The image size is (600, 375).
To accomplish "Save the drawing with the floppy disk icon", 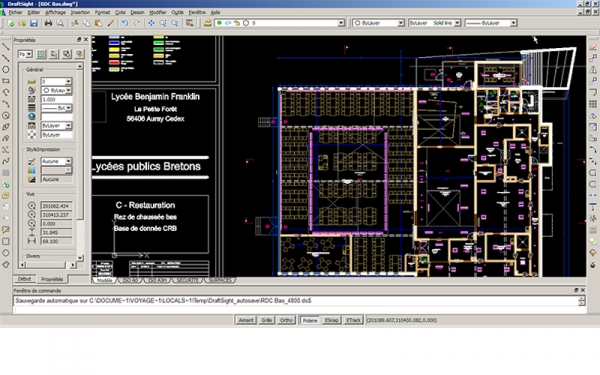I will [34, 23].
